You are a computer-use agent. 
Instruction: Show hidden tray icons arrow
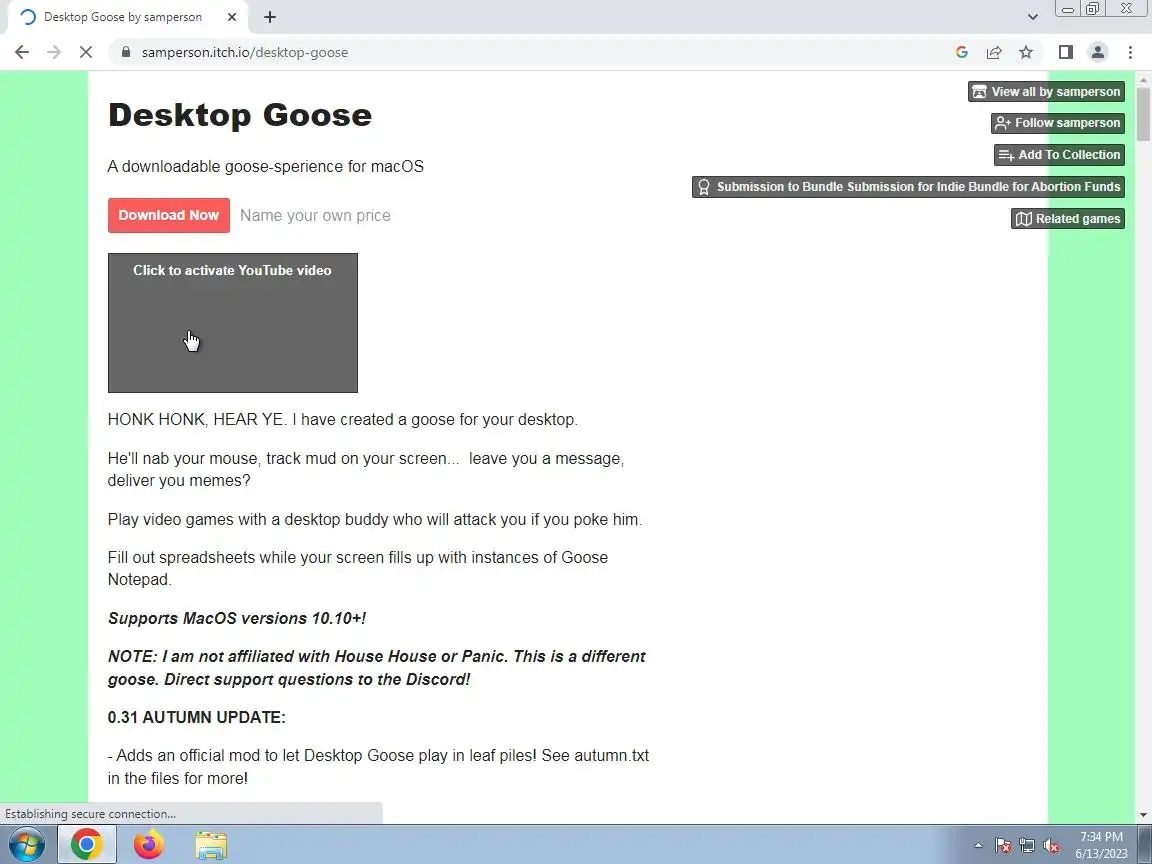pos(978,846)
